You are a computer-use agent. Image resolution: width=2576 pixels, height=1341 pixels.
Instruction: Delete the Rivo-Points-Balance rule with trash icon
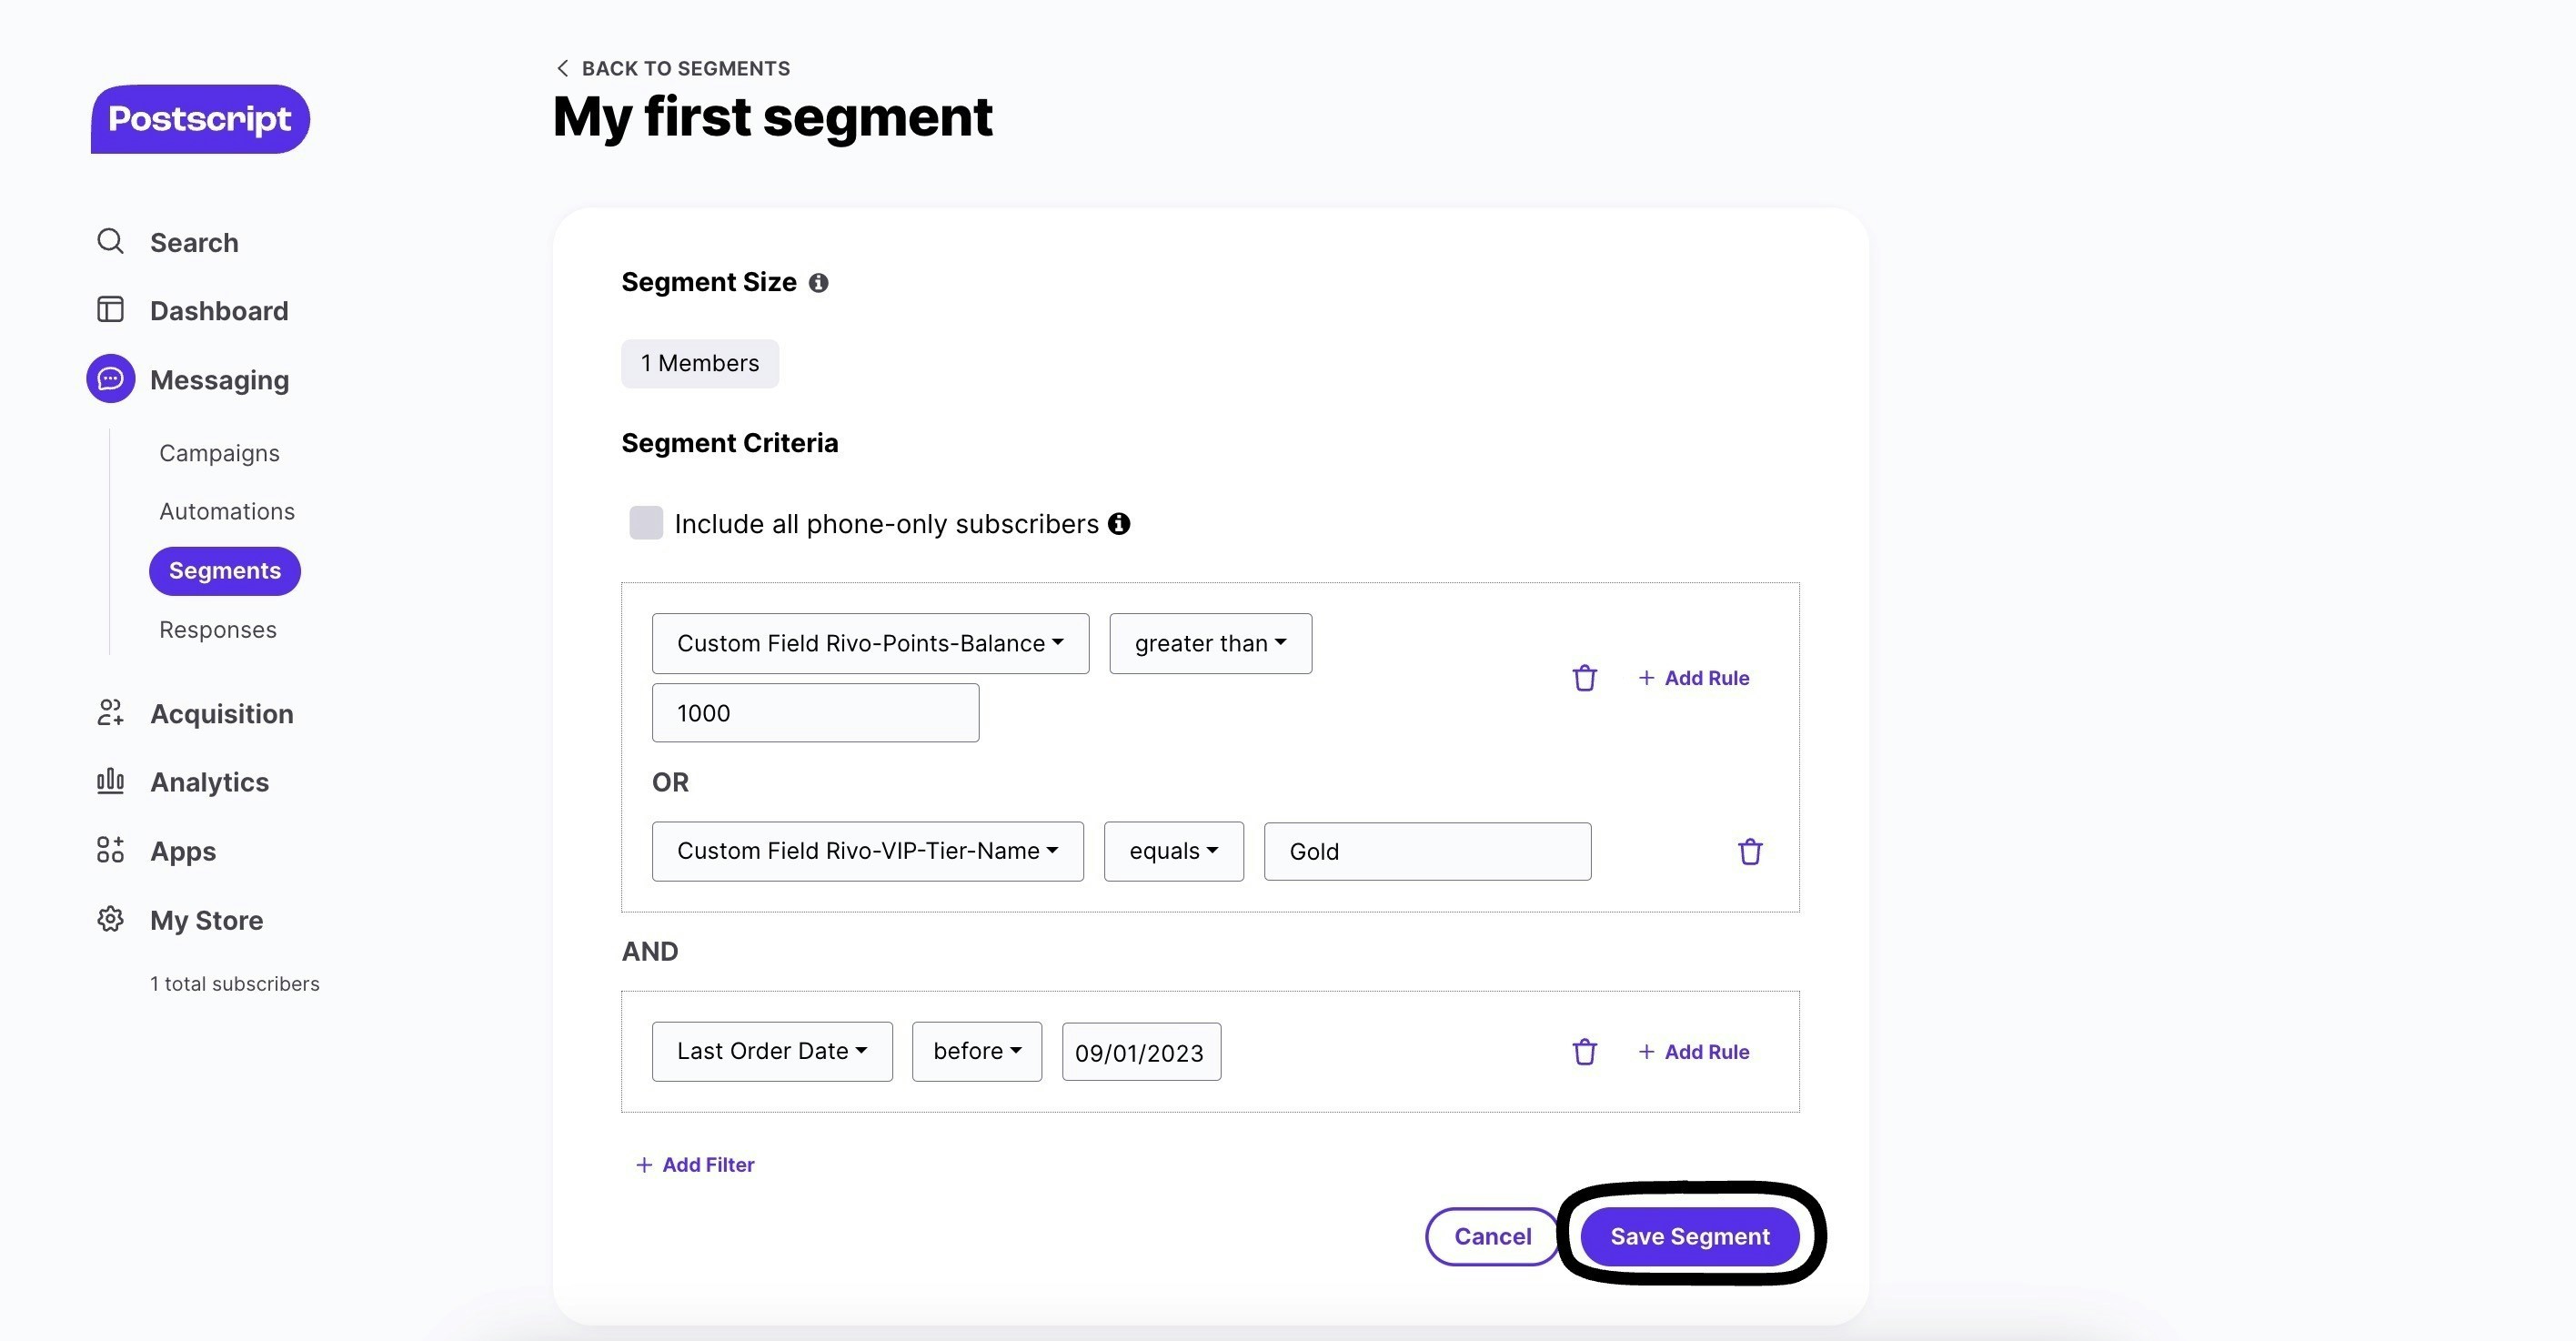[x=1584, y=678]
